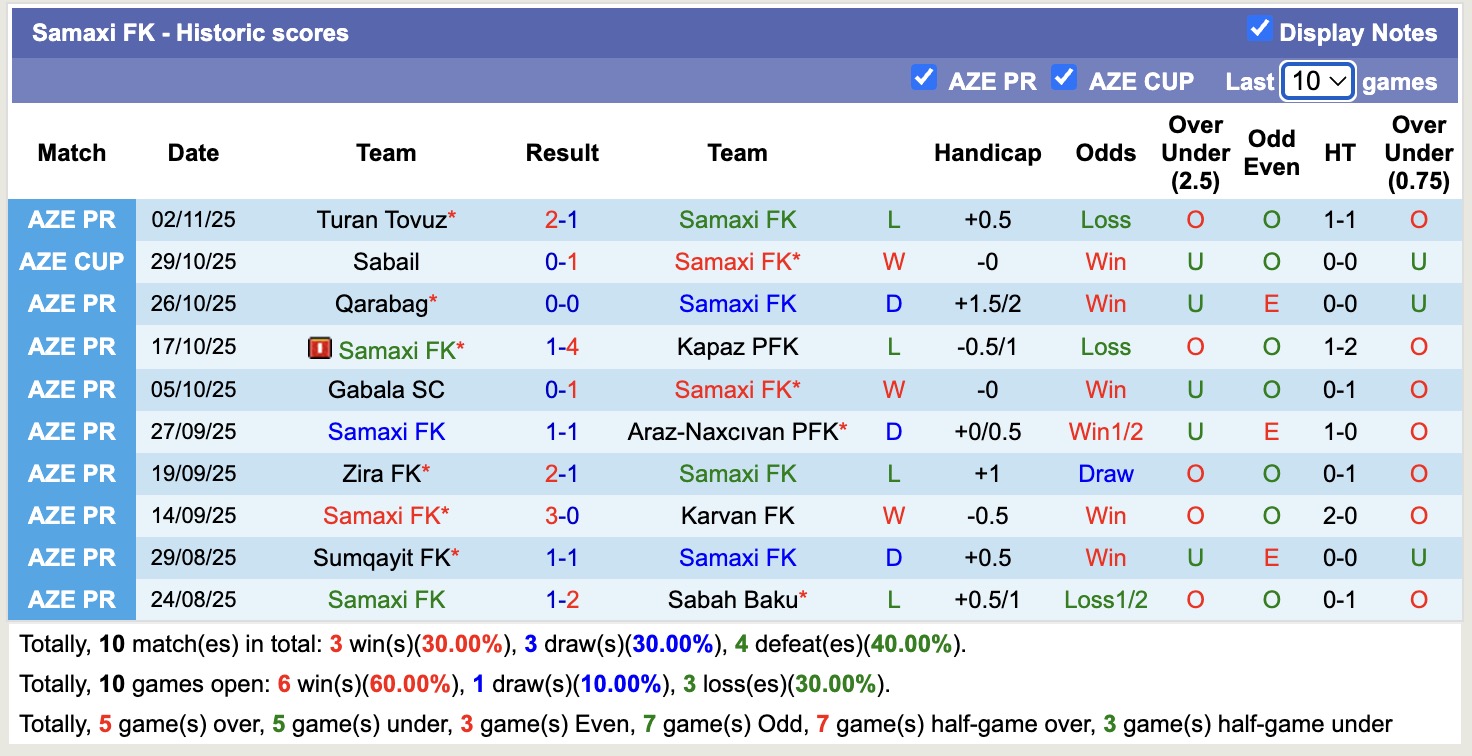Open the Last games count dropdown

click(1318, 81)
